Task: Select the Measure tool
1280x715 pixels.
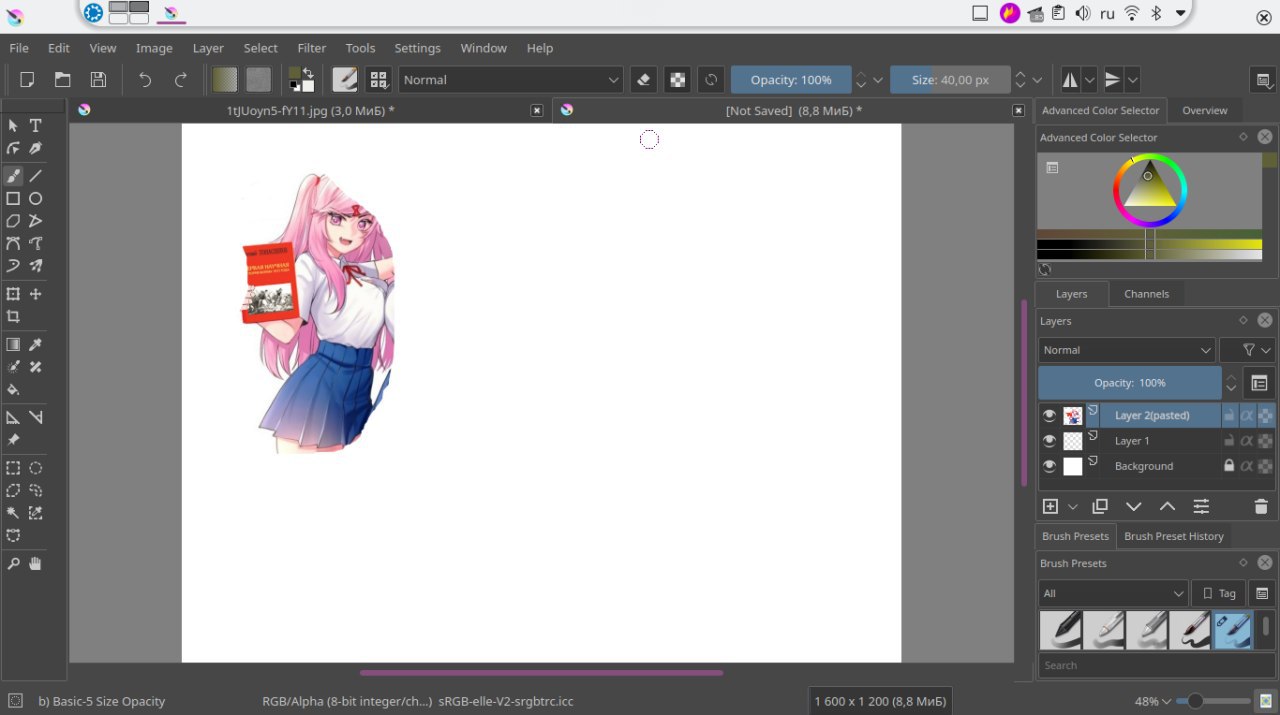Action: 35,417
